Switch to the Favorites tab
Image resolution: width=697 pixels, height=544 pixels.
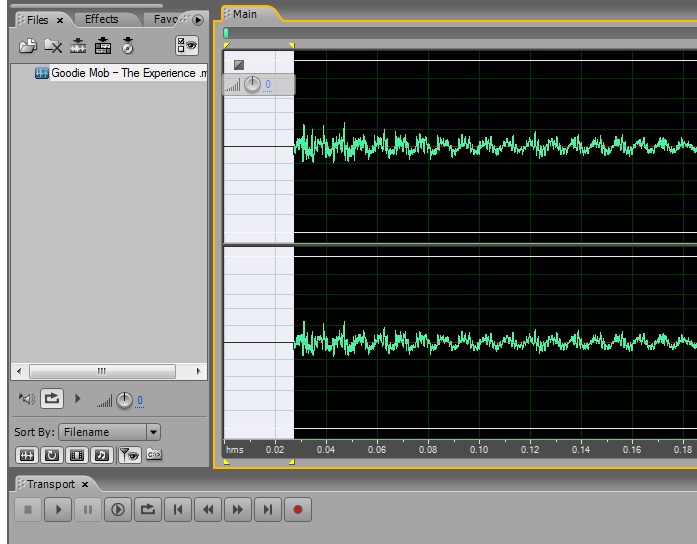167,19
